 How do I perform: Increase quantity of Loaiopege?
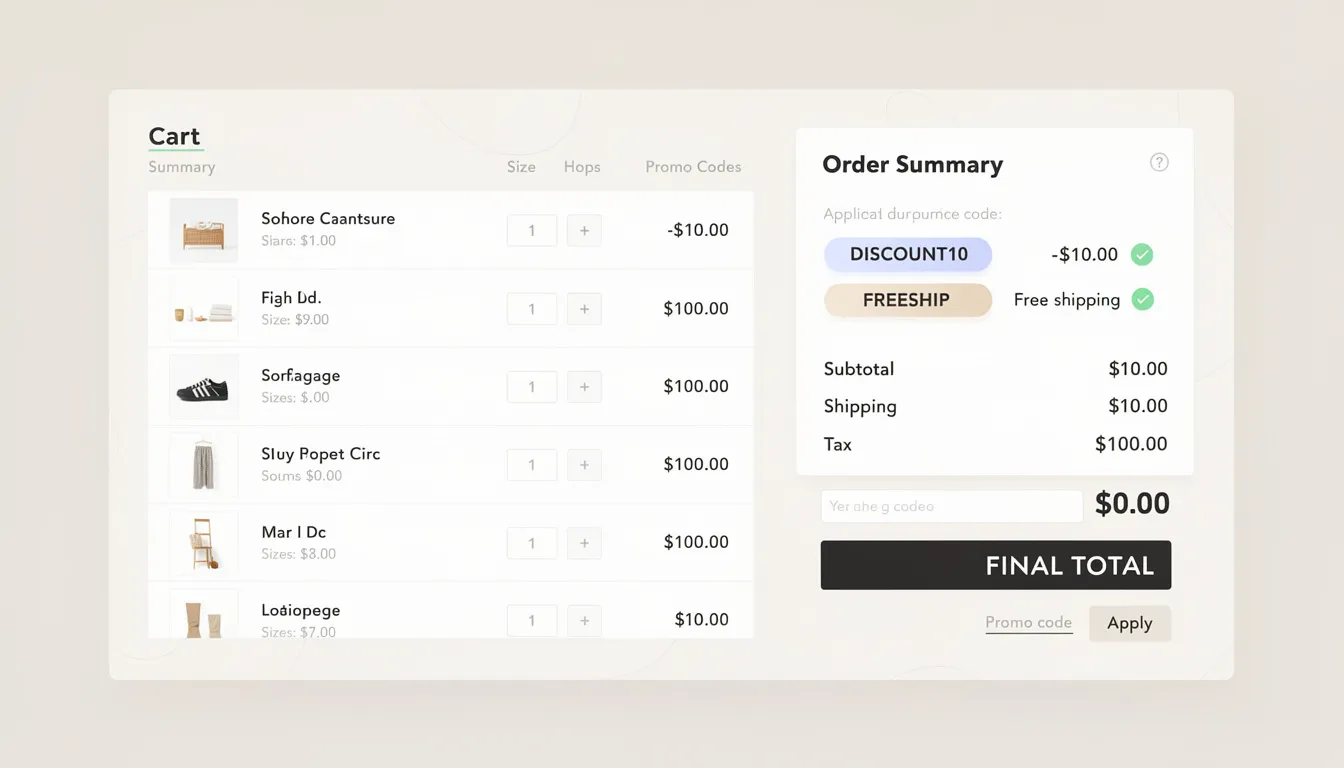584,620
